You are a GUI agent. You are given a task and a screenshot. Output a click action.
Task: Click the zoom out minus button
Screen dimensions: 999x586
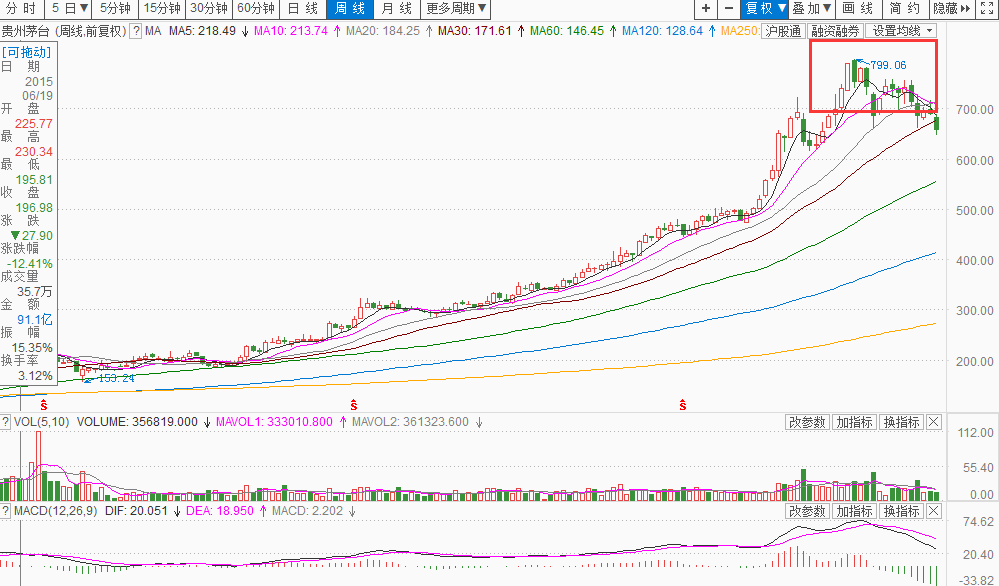728,9
